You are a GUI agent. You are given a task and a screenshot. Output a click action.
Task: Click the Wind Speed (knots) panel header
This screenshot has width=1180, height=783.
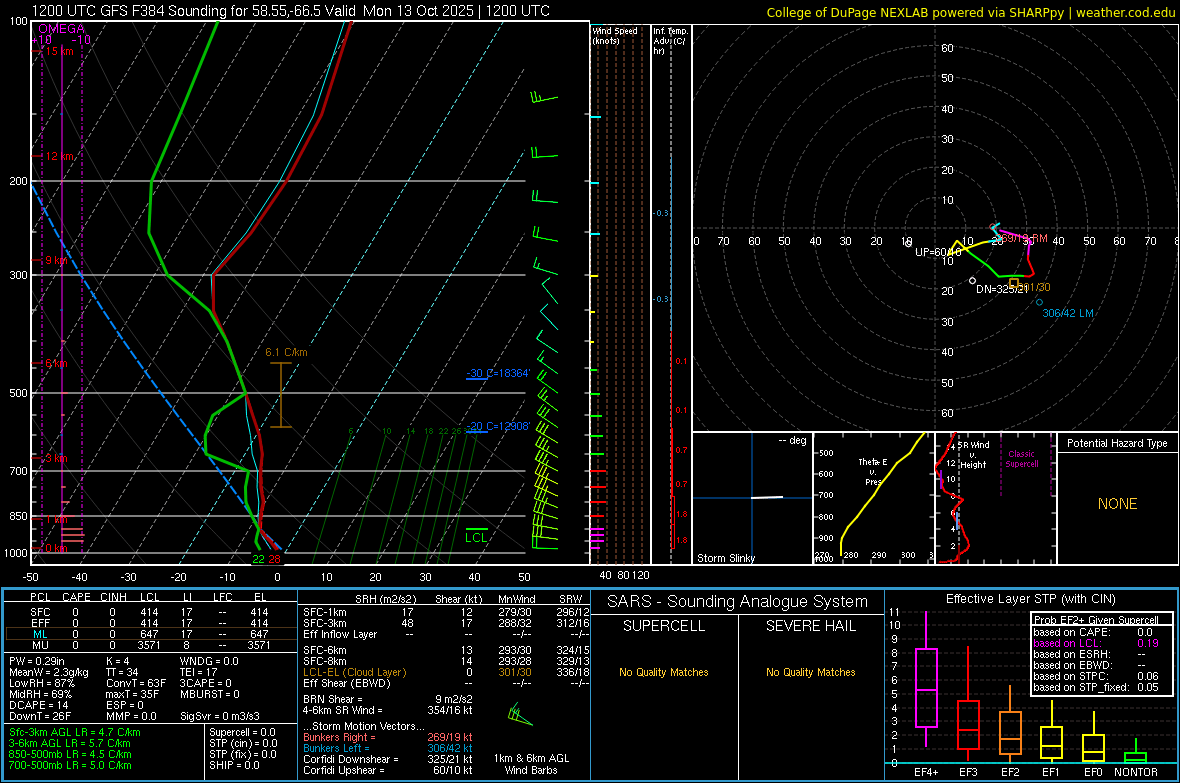(x=615, y=35)
